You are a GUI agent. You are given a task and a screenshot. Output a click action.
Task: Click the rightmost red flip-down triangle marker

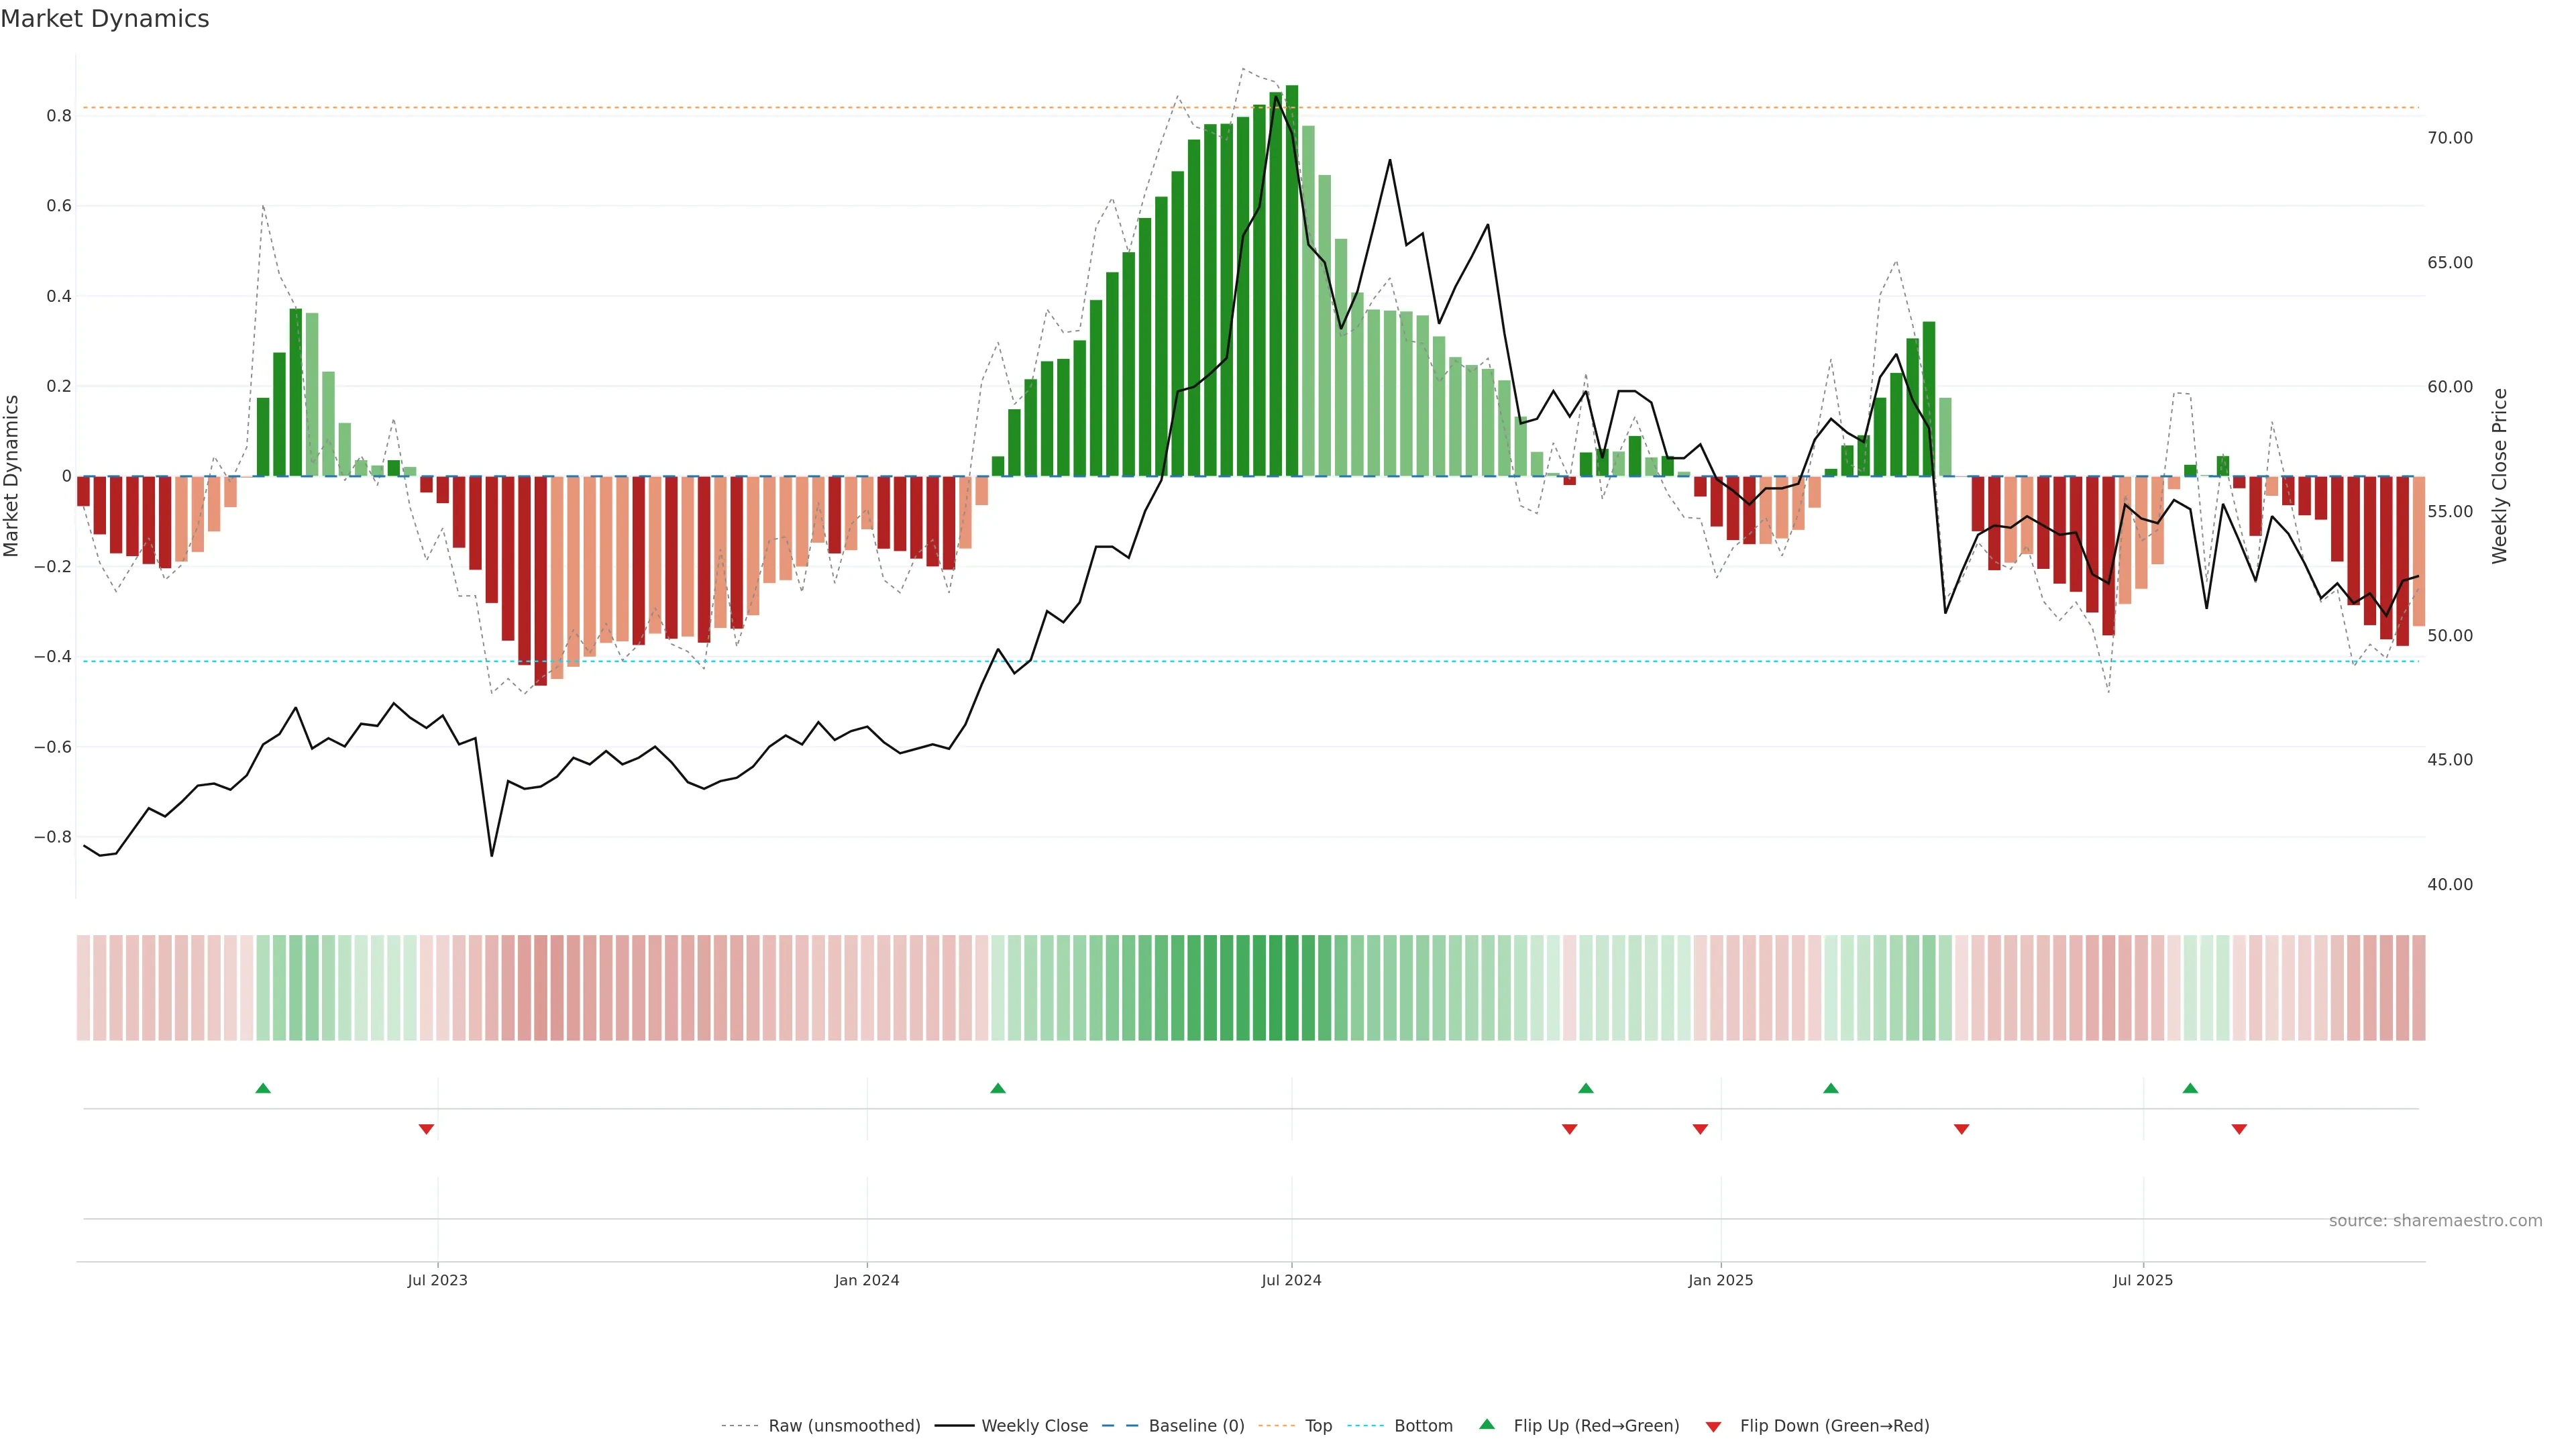pyautogui.click(x=2239, y=1129)
